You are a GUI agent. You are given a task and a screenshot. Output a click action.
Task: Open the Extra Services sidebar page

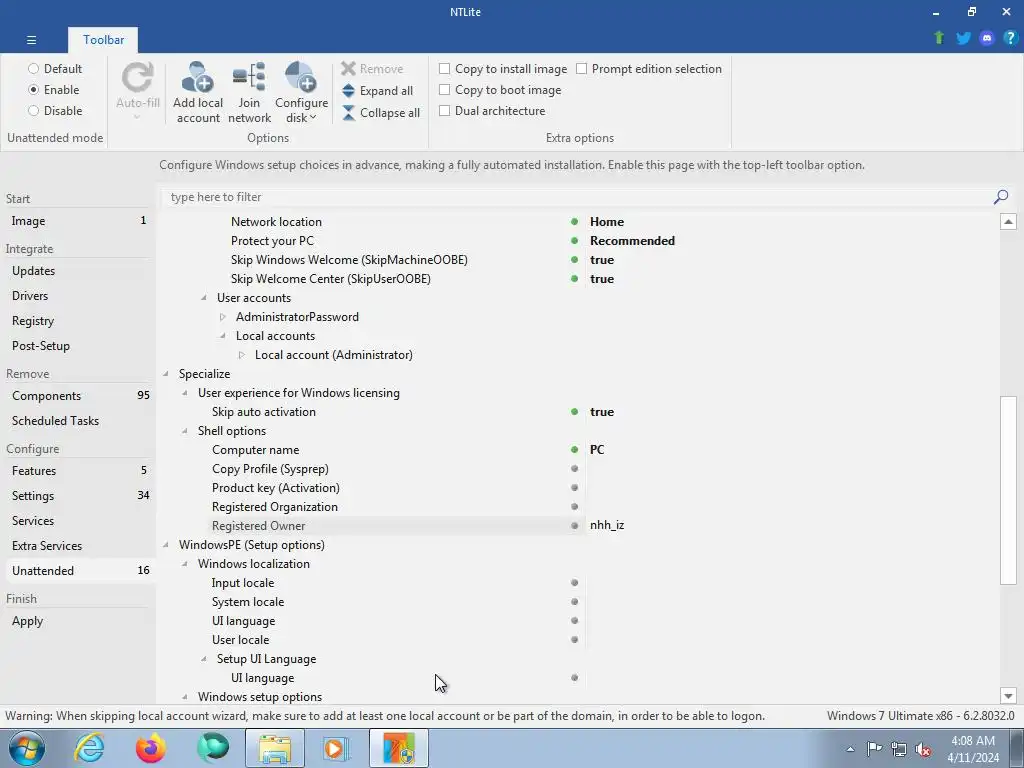(x=78, y=545)
